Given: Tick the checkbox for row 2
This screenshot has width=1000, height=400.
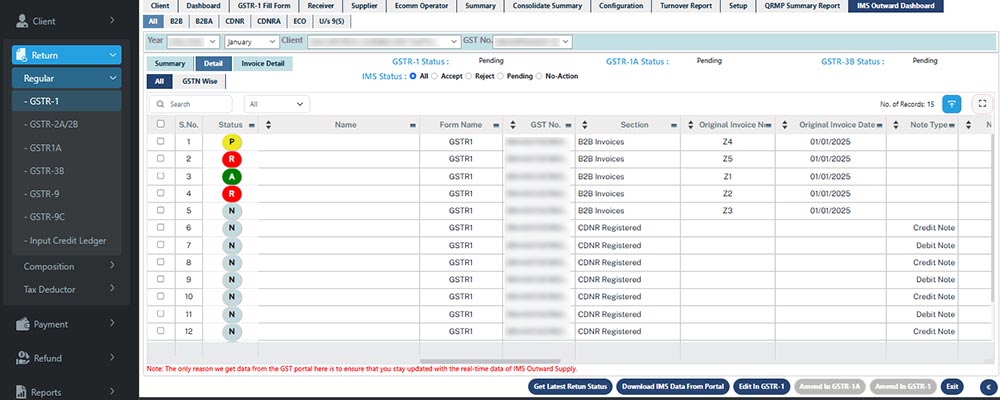Looking at the screenshot, I should point(161,159).
